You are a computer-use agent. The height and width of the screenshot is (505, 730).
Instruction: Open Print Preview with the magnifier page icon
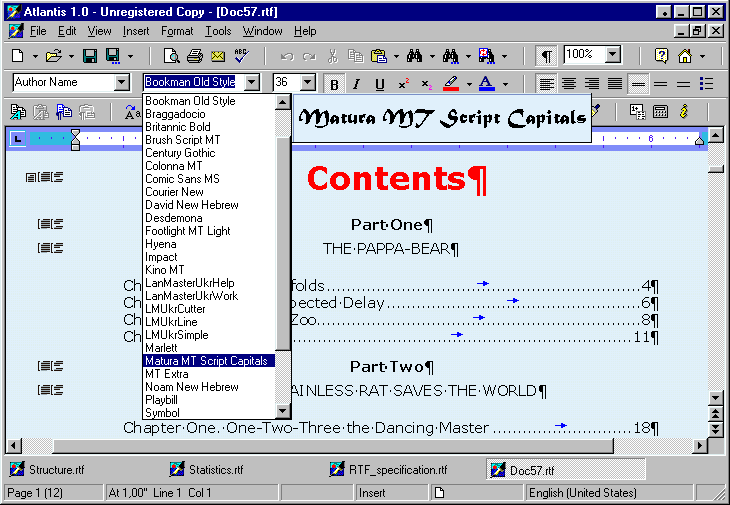tap(171, 56)
